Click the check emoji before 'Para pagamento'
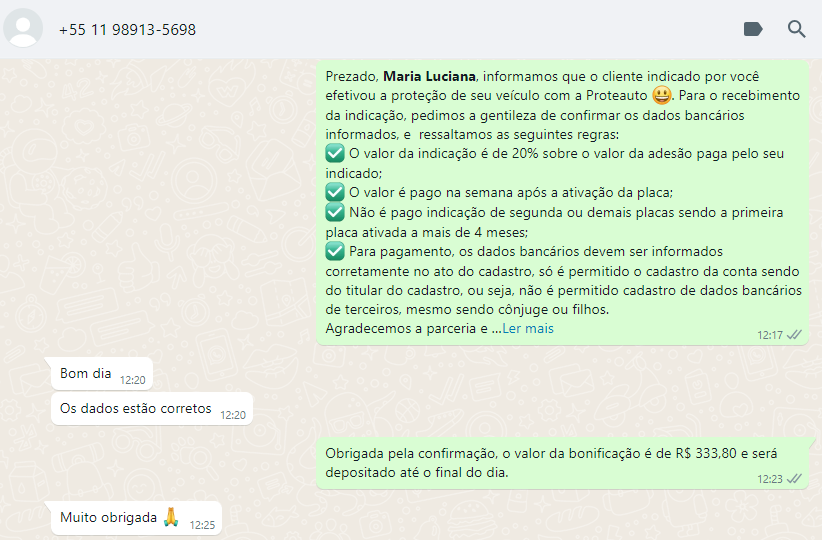Screen dimensions: 822x540 tap(334, 251)
